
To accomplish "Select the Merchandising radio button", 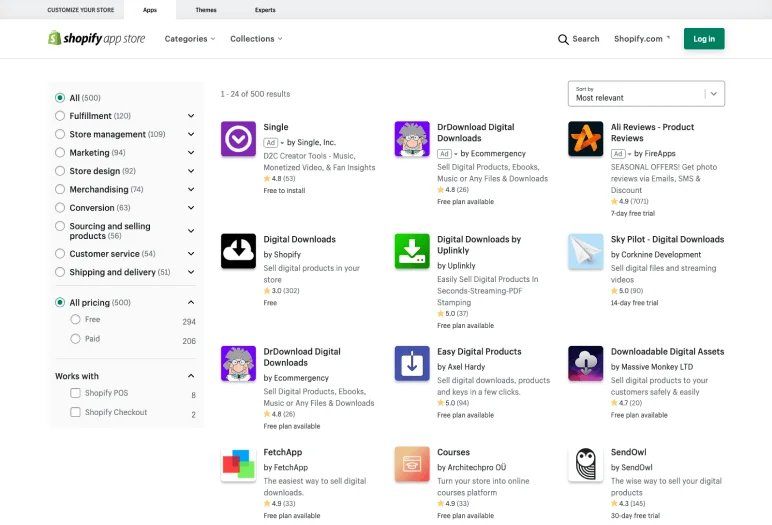I will 60,189.
